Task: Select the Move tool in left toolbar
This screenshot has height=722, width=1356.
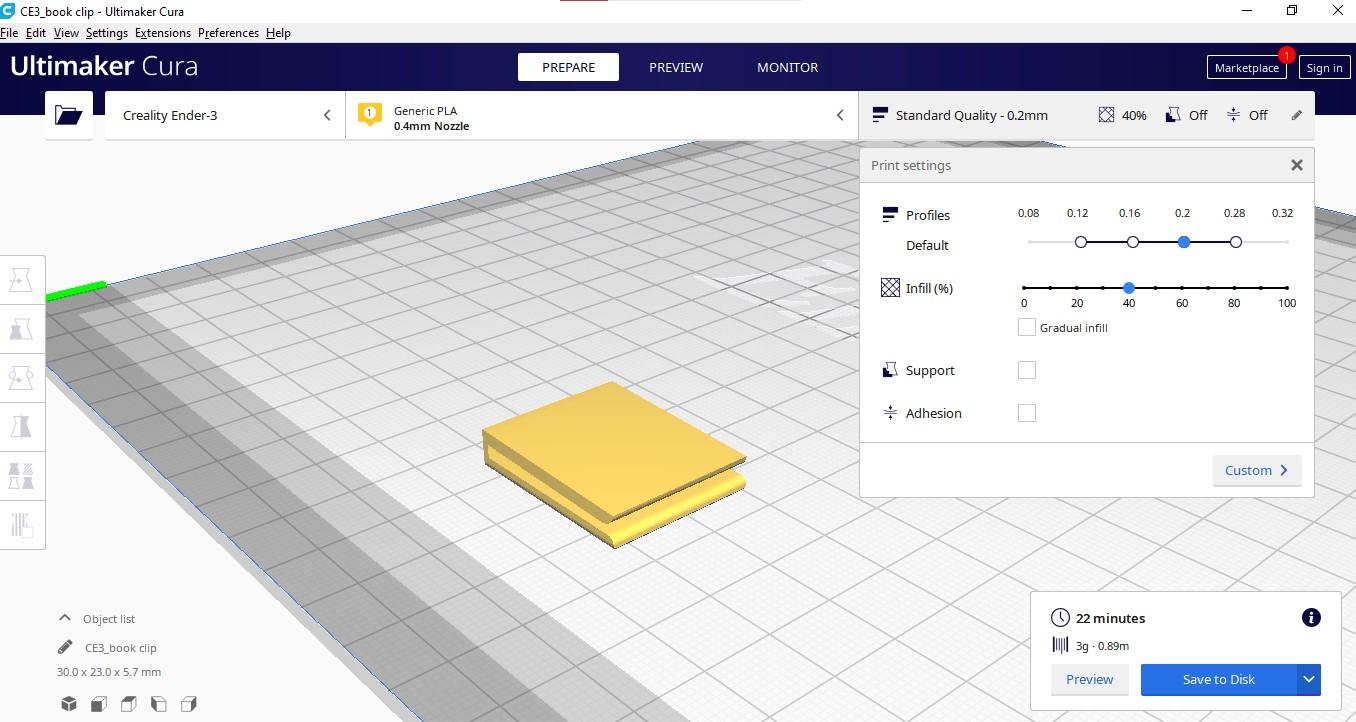Action: point(21,279)
